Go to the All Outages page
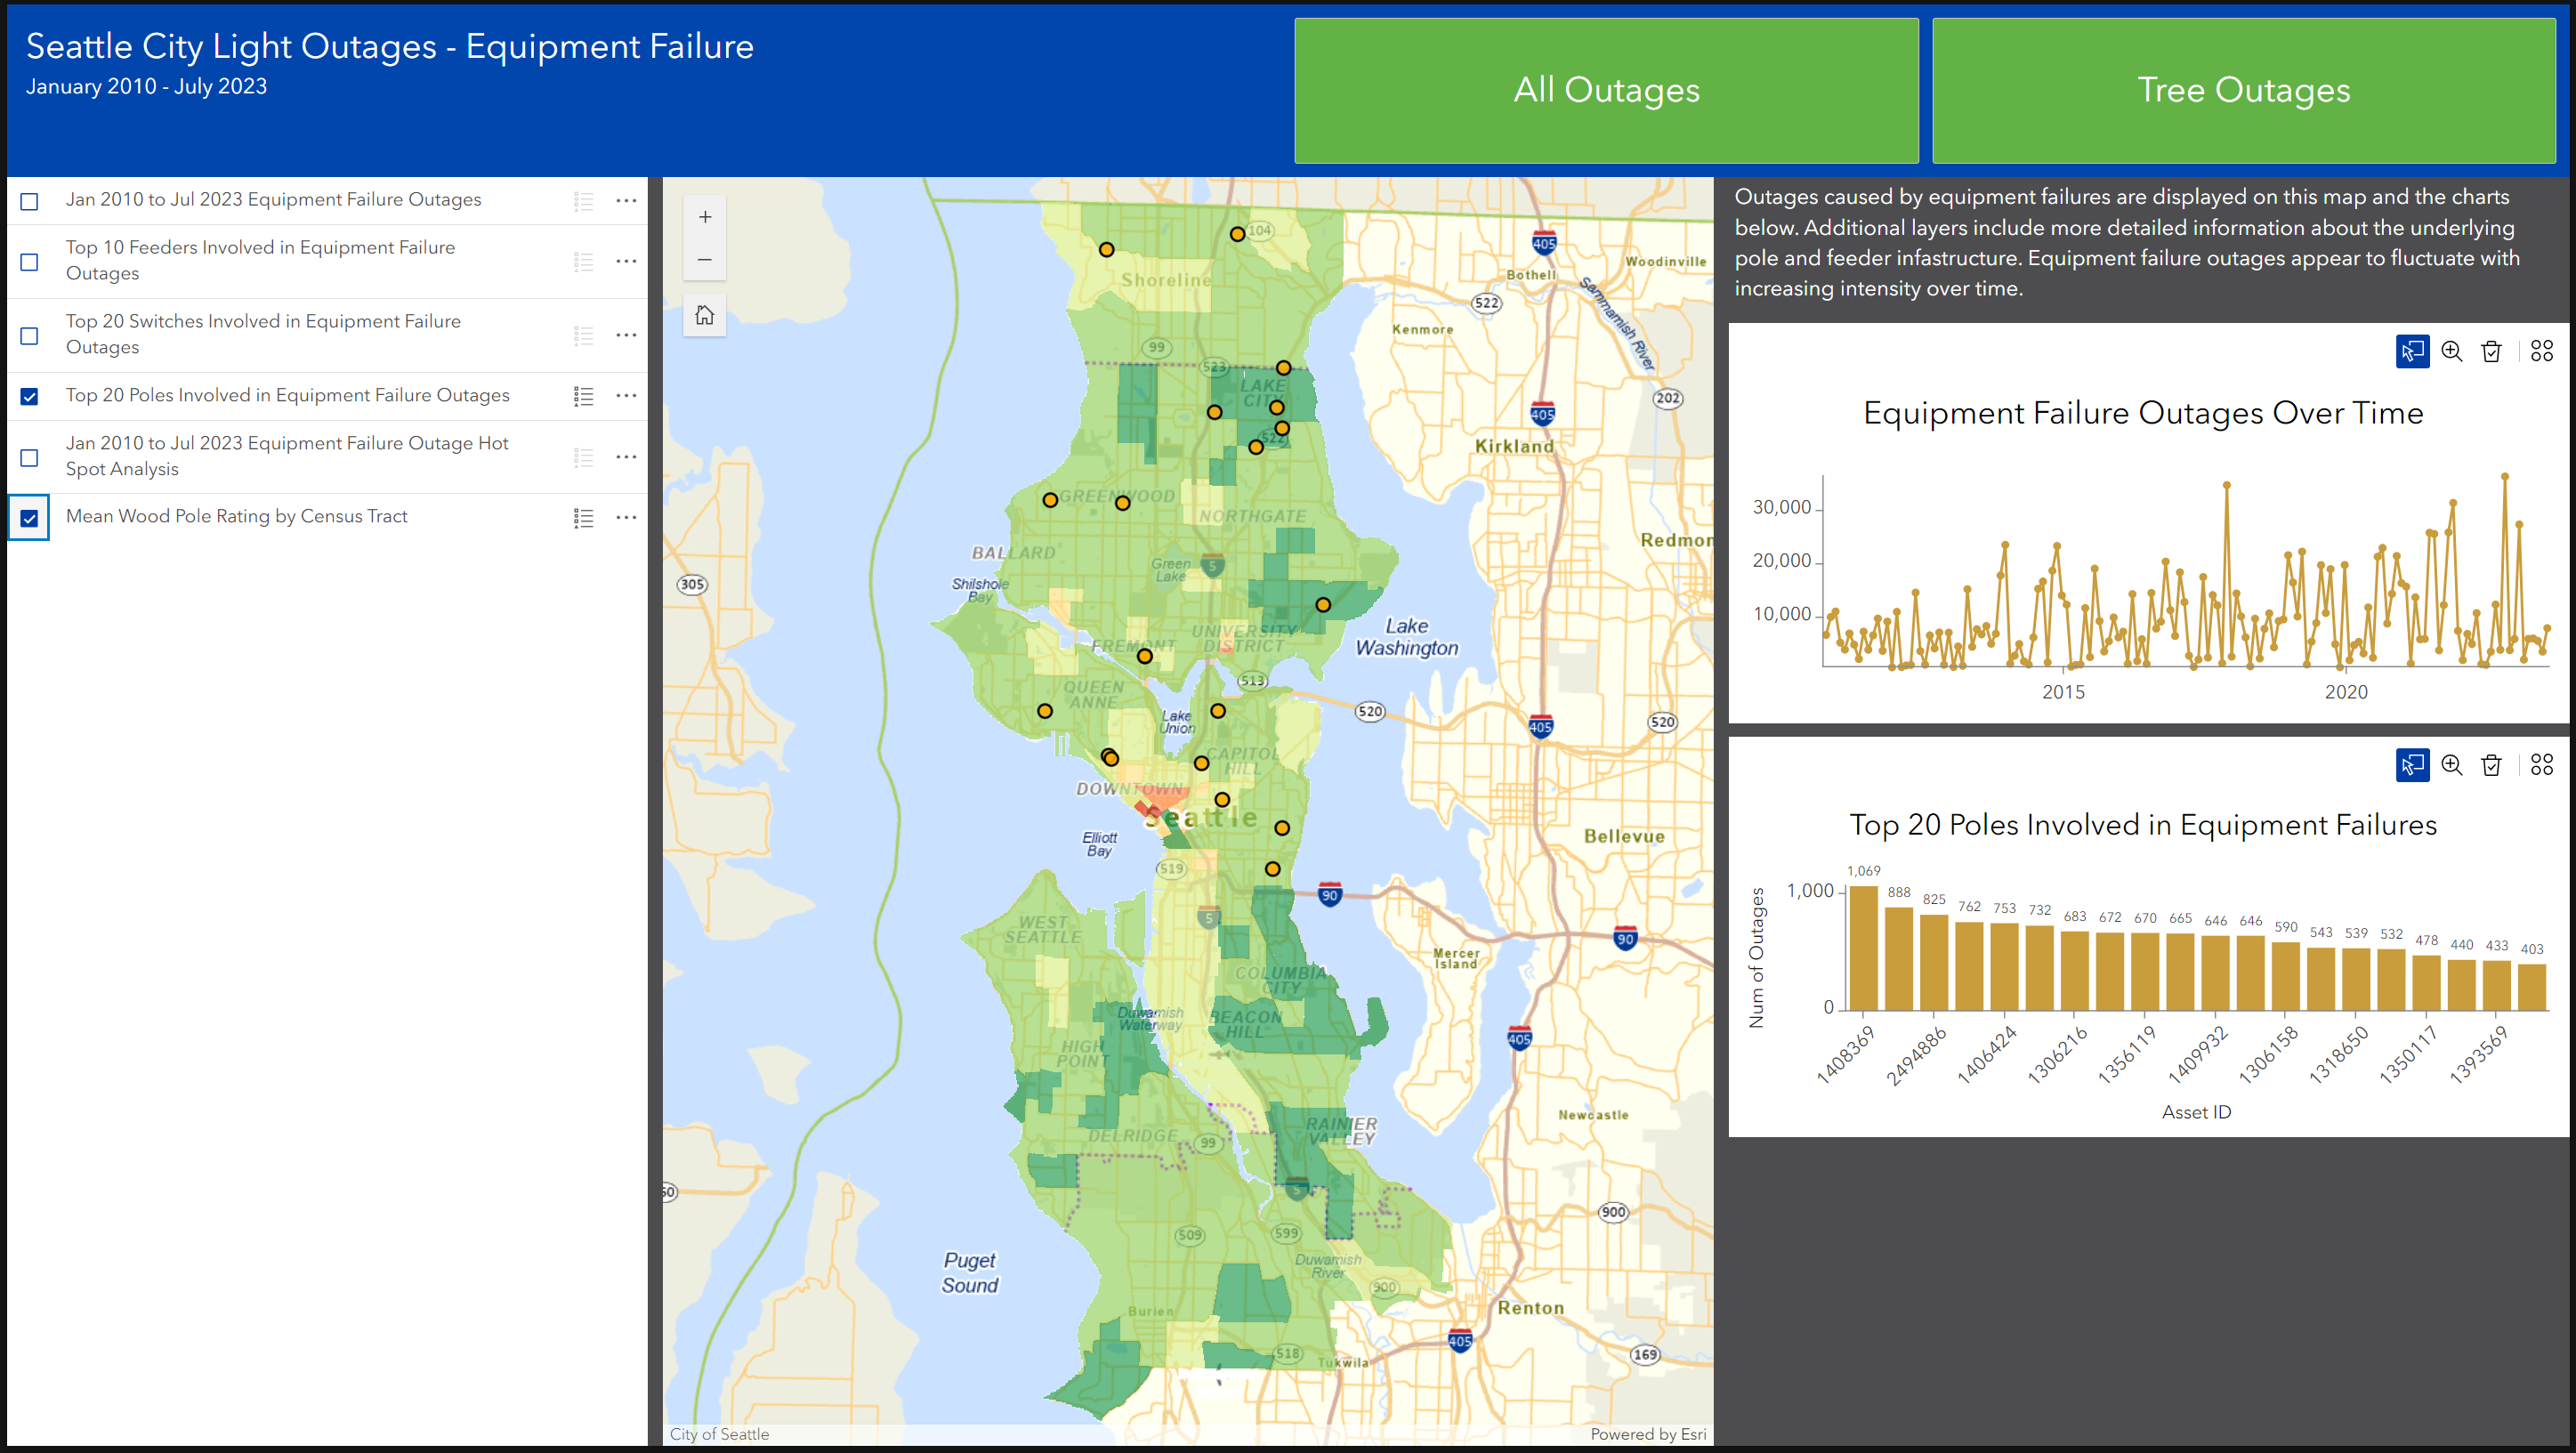 1605,90
